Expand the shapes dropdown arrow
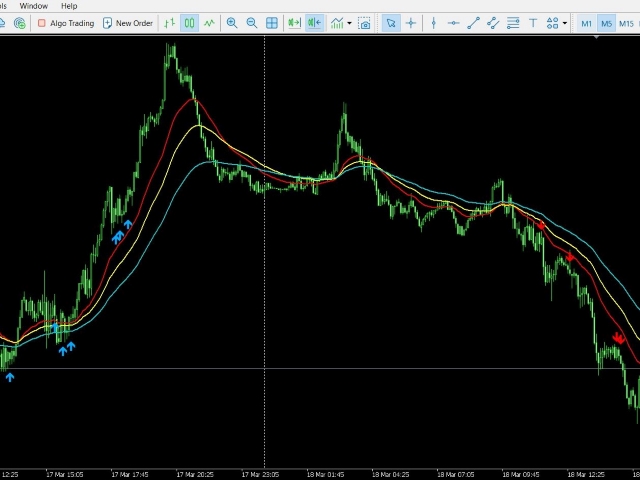The height and width of the screenshot is (480, 640). click(565, 23)
